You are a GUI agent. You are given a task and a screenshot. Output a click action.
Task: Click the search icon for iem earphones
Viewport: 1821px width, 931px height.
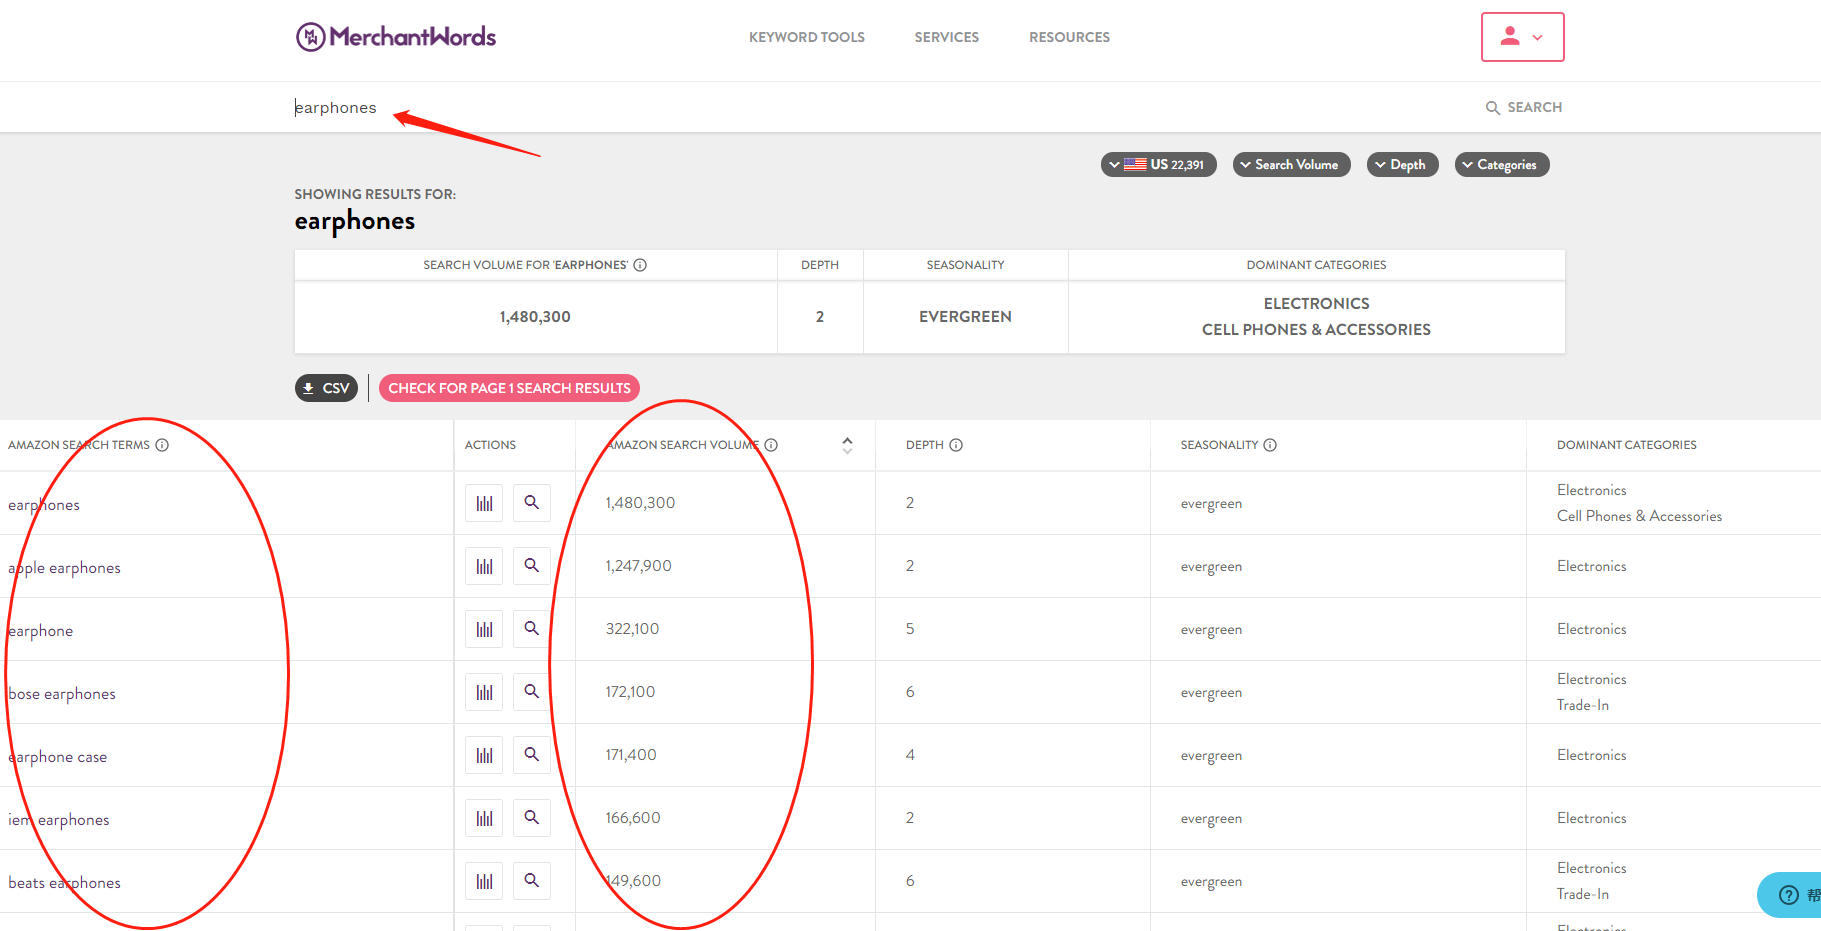pos(532,818)
